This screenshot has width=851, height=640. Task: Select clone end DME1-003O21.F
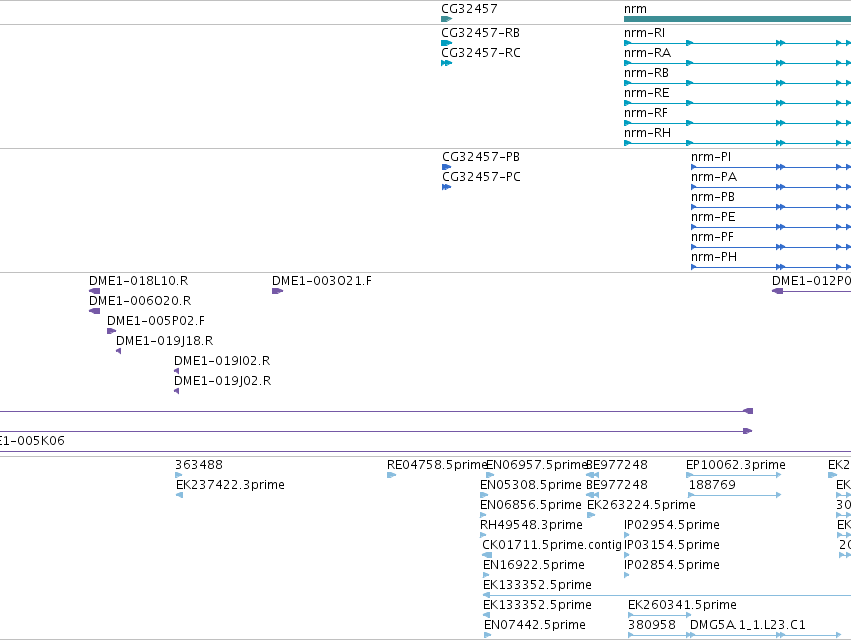coord(322,281)
